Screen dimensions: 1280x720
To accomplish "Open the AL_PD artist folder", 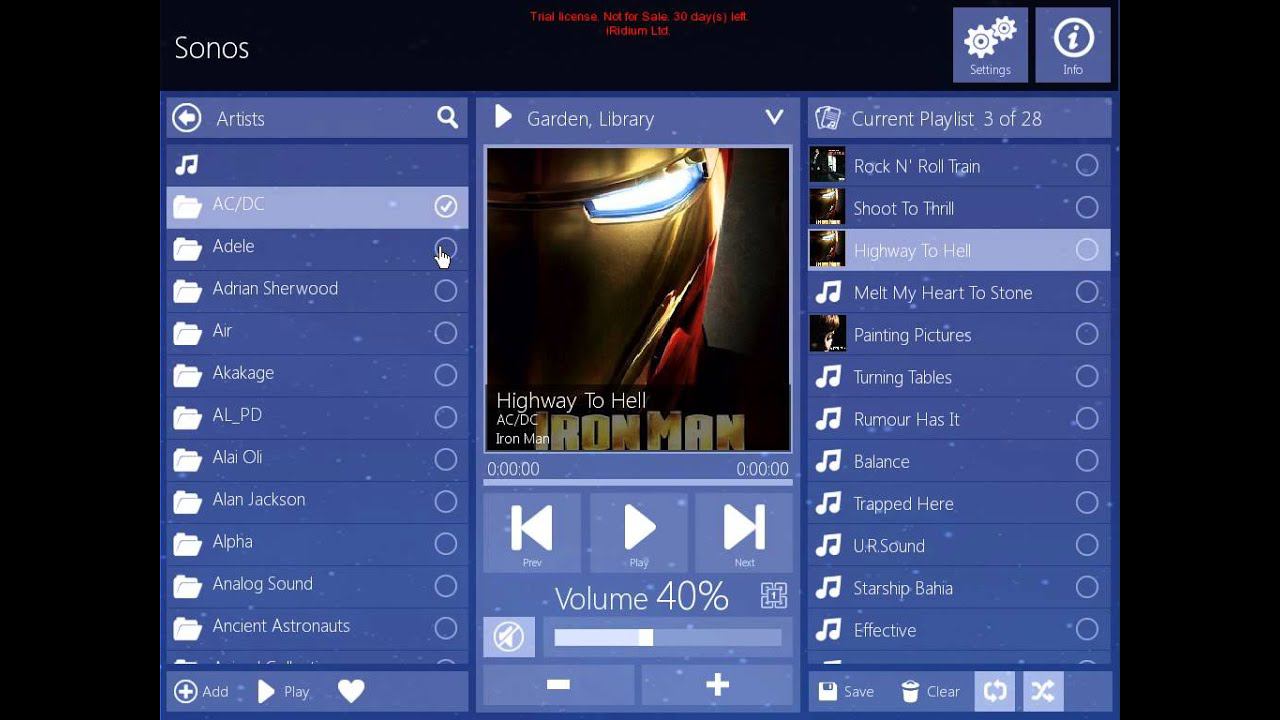I will tap(317, 416).
